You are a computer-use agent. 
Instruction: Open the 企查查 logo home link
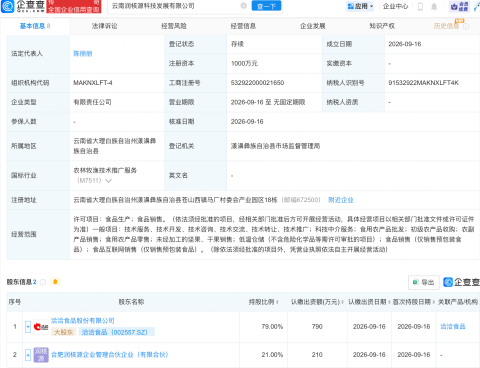pyautogui.click(x=23, y=6)
